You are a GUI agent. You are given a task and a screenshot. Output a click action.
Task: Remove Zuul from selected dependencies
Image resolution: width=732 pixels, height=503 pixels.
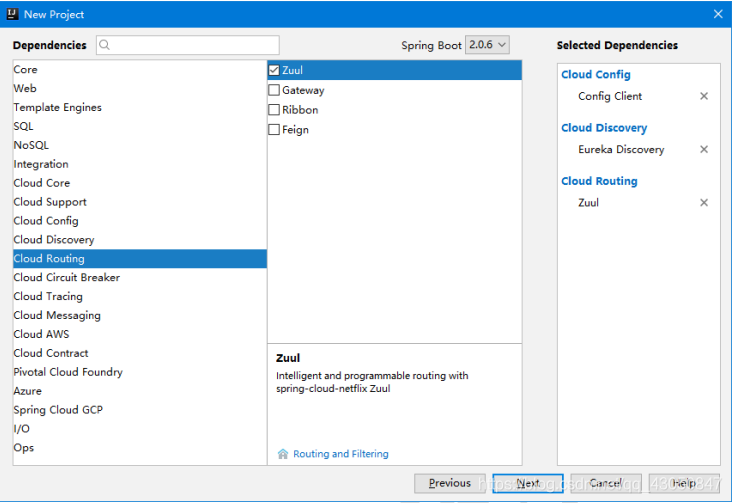(x=704, y=203)
